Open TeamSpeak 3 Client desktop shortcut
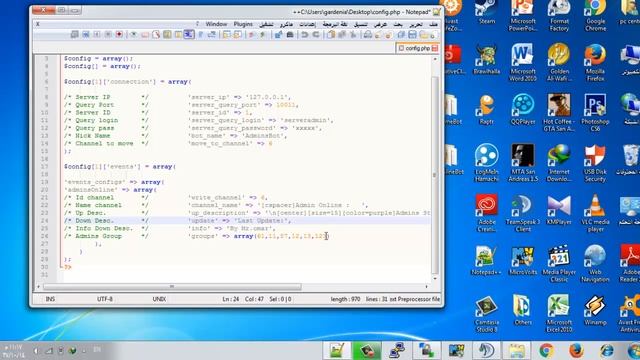The width and height of the screenshot is (640, 360). click(x=523, y=213)
